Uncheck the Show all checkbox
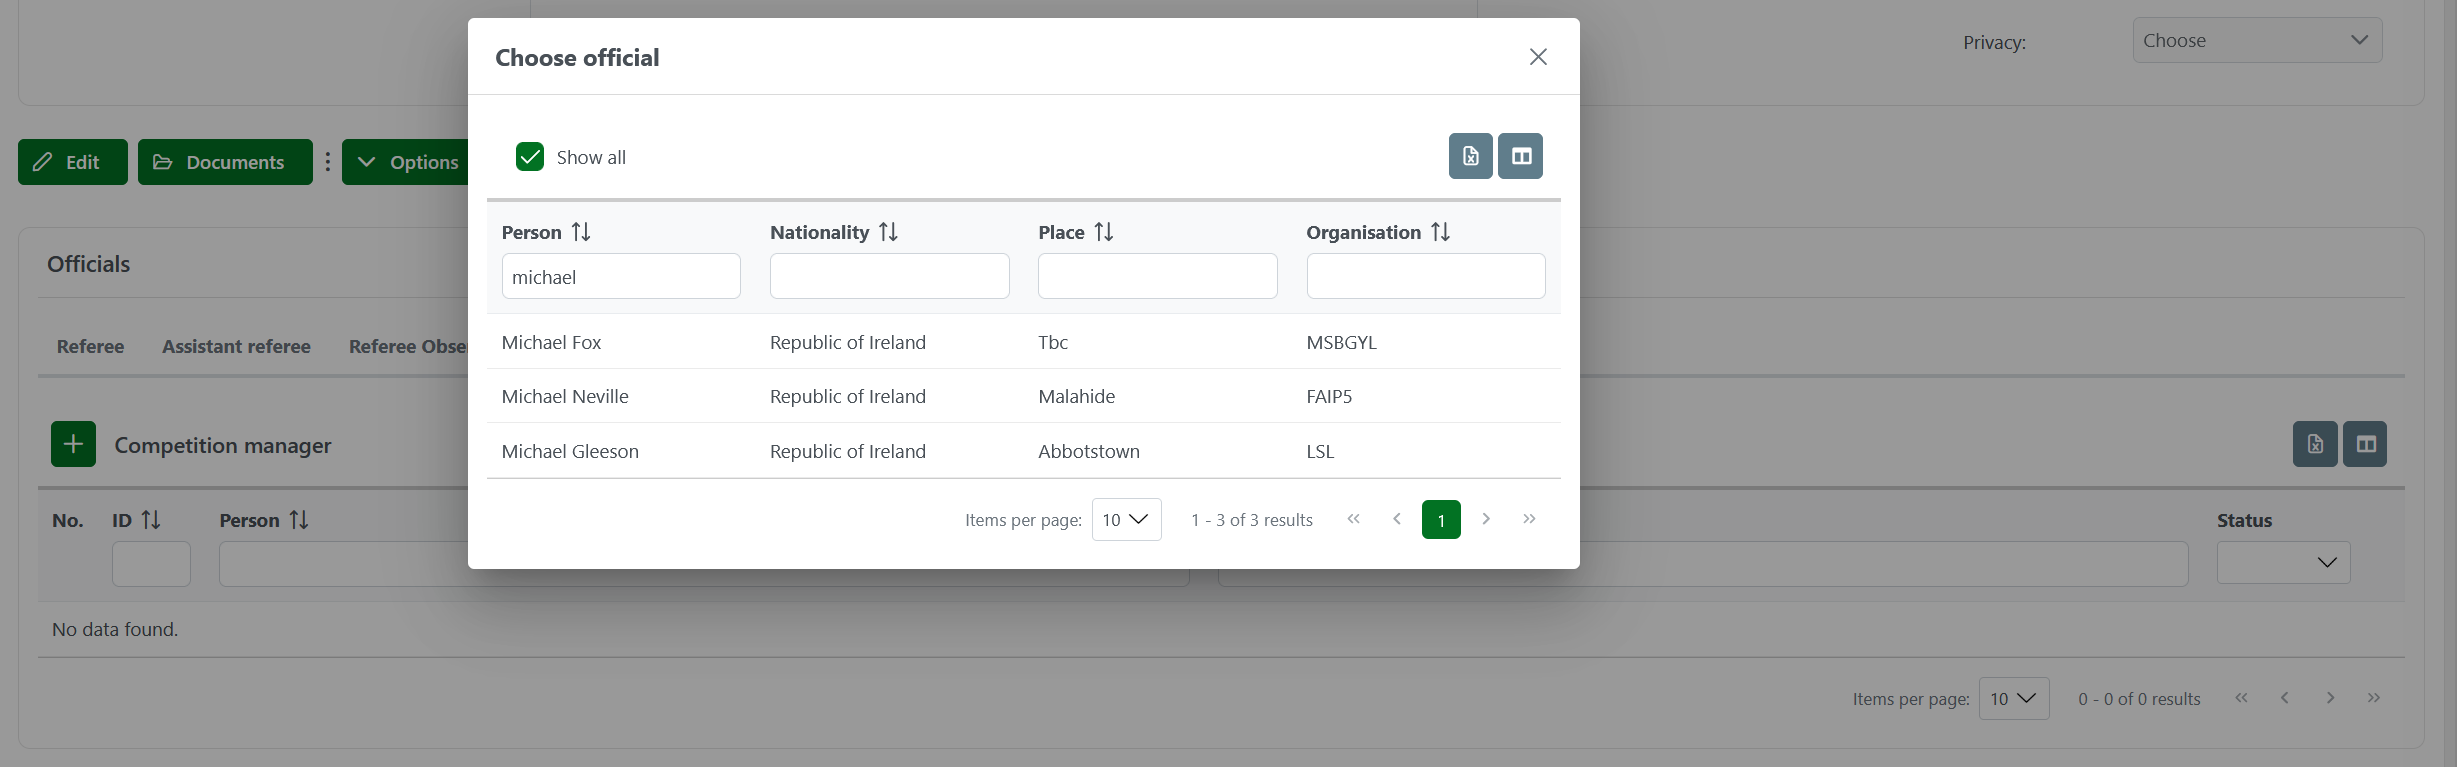Viewport: 2457px width, 767px height. pyautogui.click(x=530, y=157)
